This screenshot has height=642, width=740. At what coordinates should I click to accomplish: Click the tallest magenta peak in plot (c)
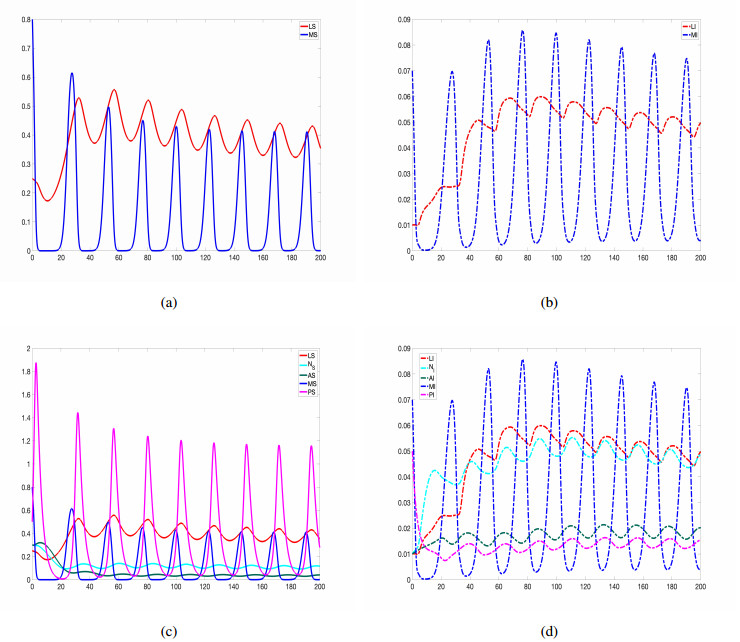37,364
